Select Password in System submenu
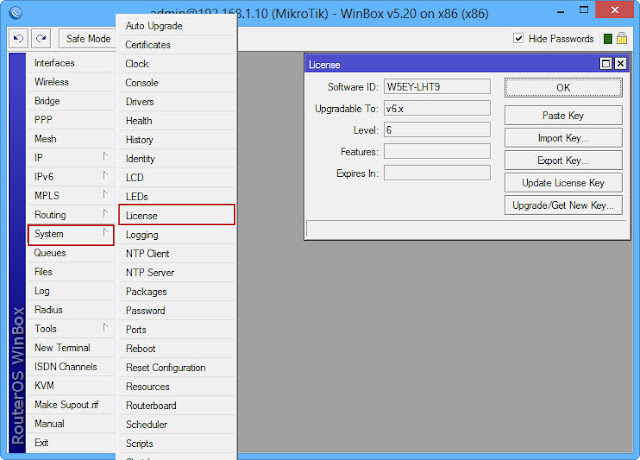Screen dimensions: 640x460 [177, 311]
